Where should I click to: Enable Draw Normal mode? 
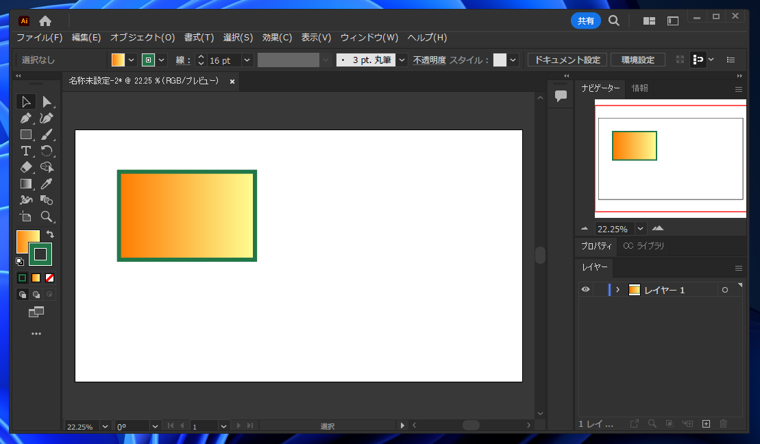coord(22,294)
